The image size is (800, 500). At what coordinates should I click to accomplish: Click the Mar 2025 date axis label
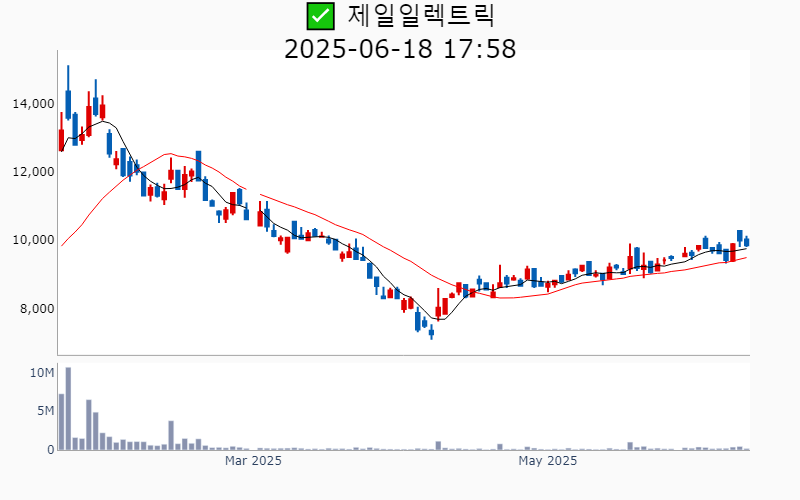253,461
